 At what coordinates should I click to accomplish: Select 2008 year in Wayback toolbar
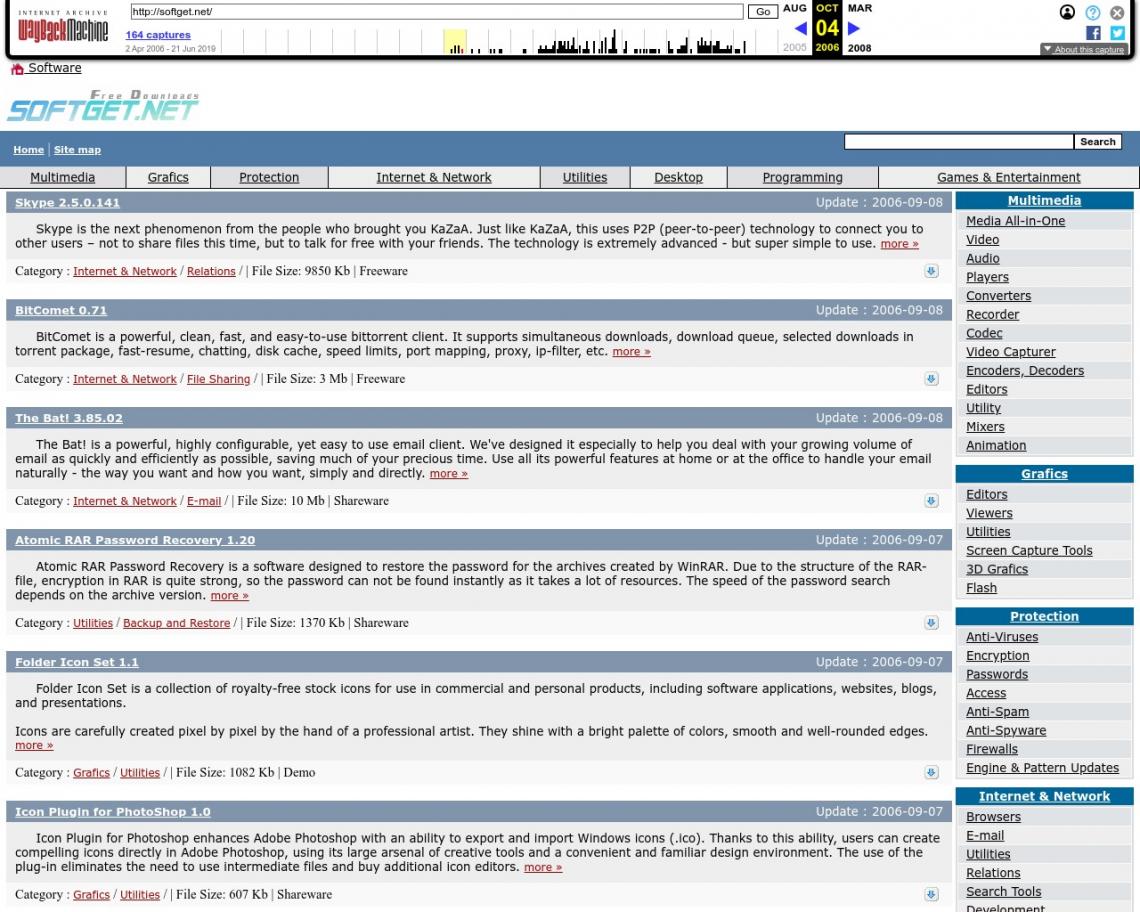(859, 48)
